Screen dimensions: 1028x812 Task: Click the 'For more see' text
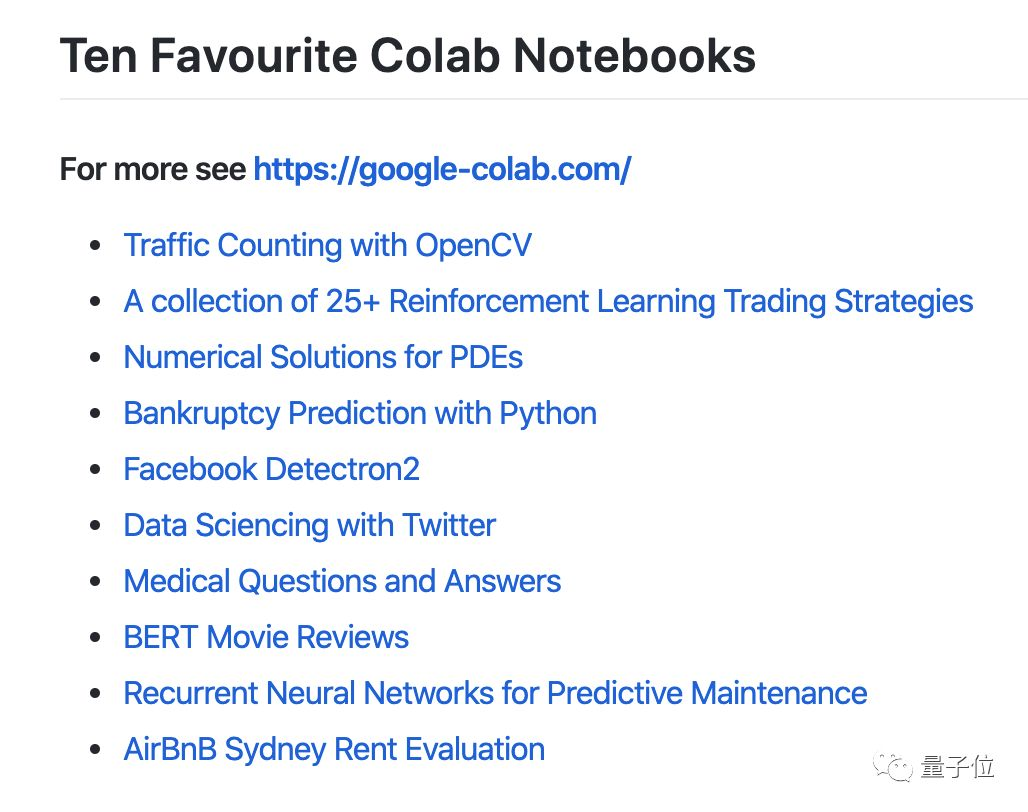pyautogui.click(x=153, y=169)
